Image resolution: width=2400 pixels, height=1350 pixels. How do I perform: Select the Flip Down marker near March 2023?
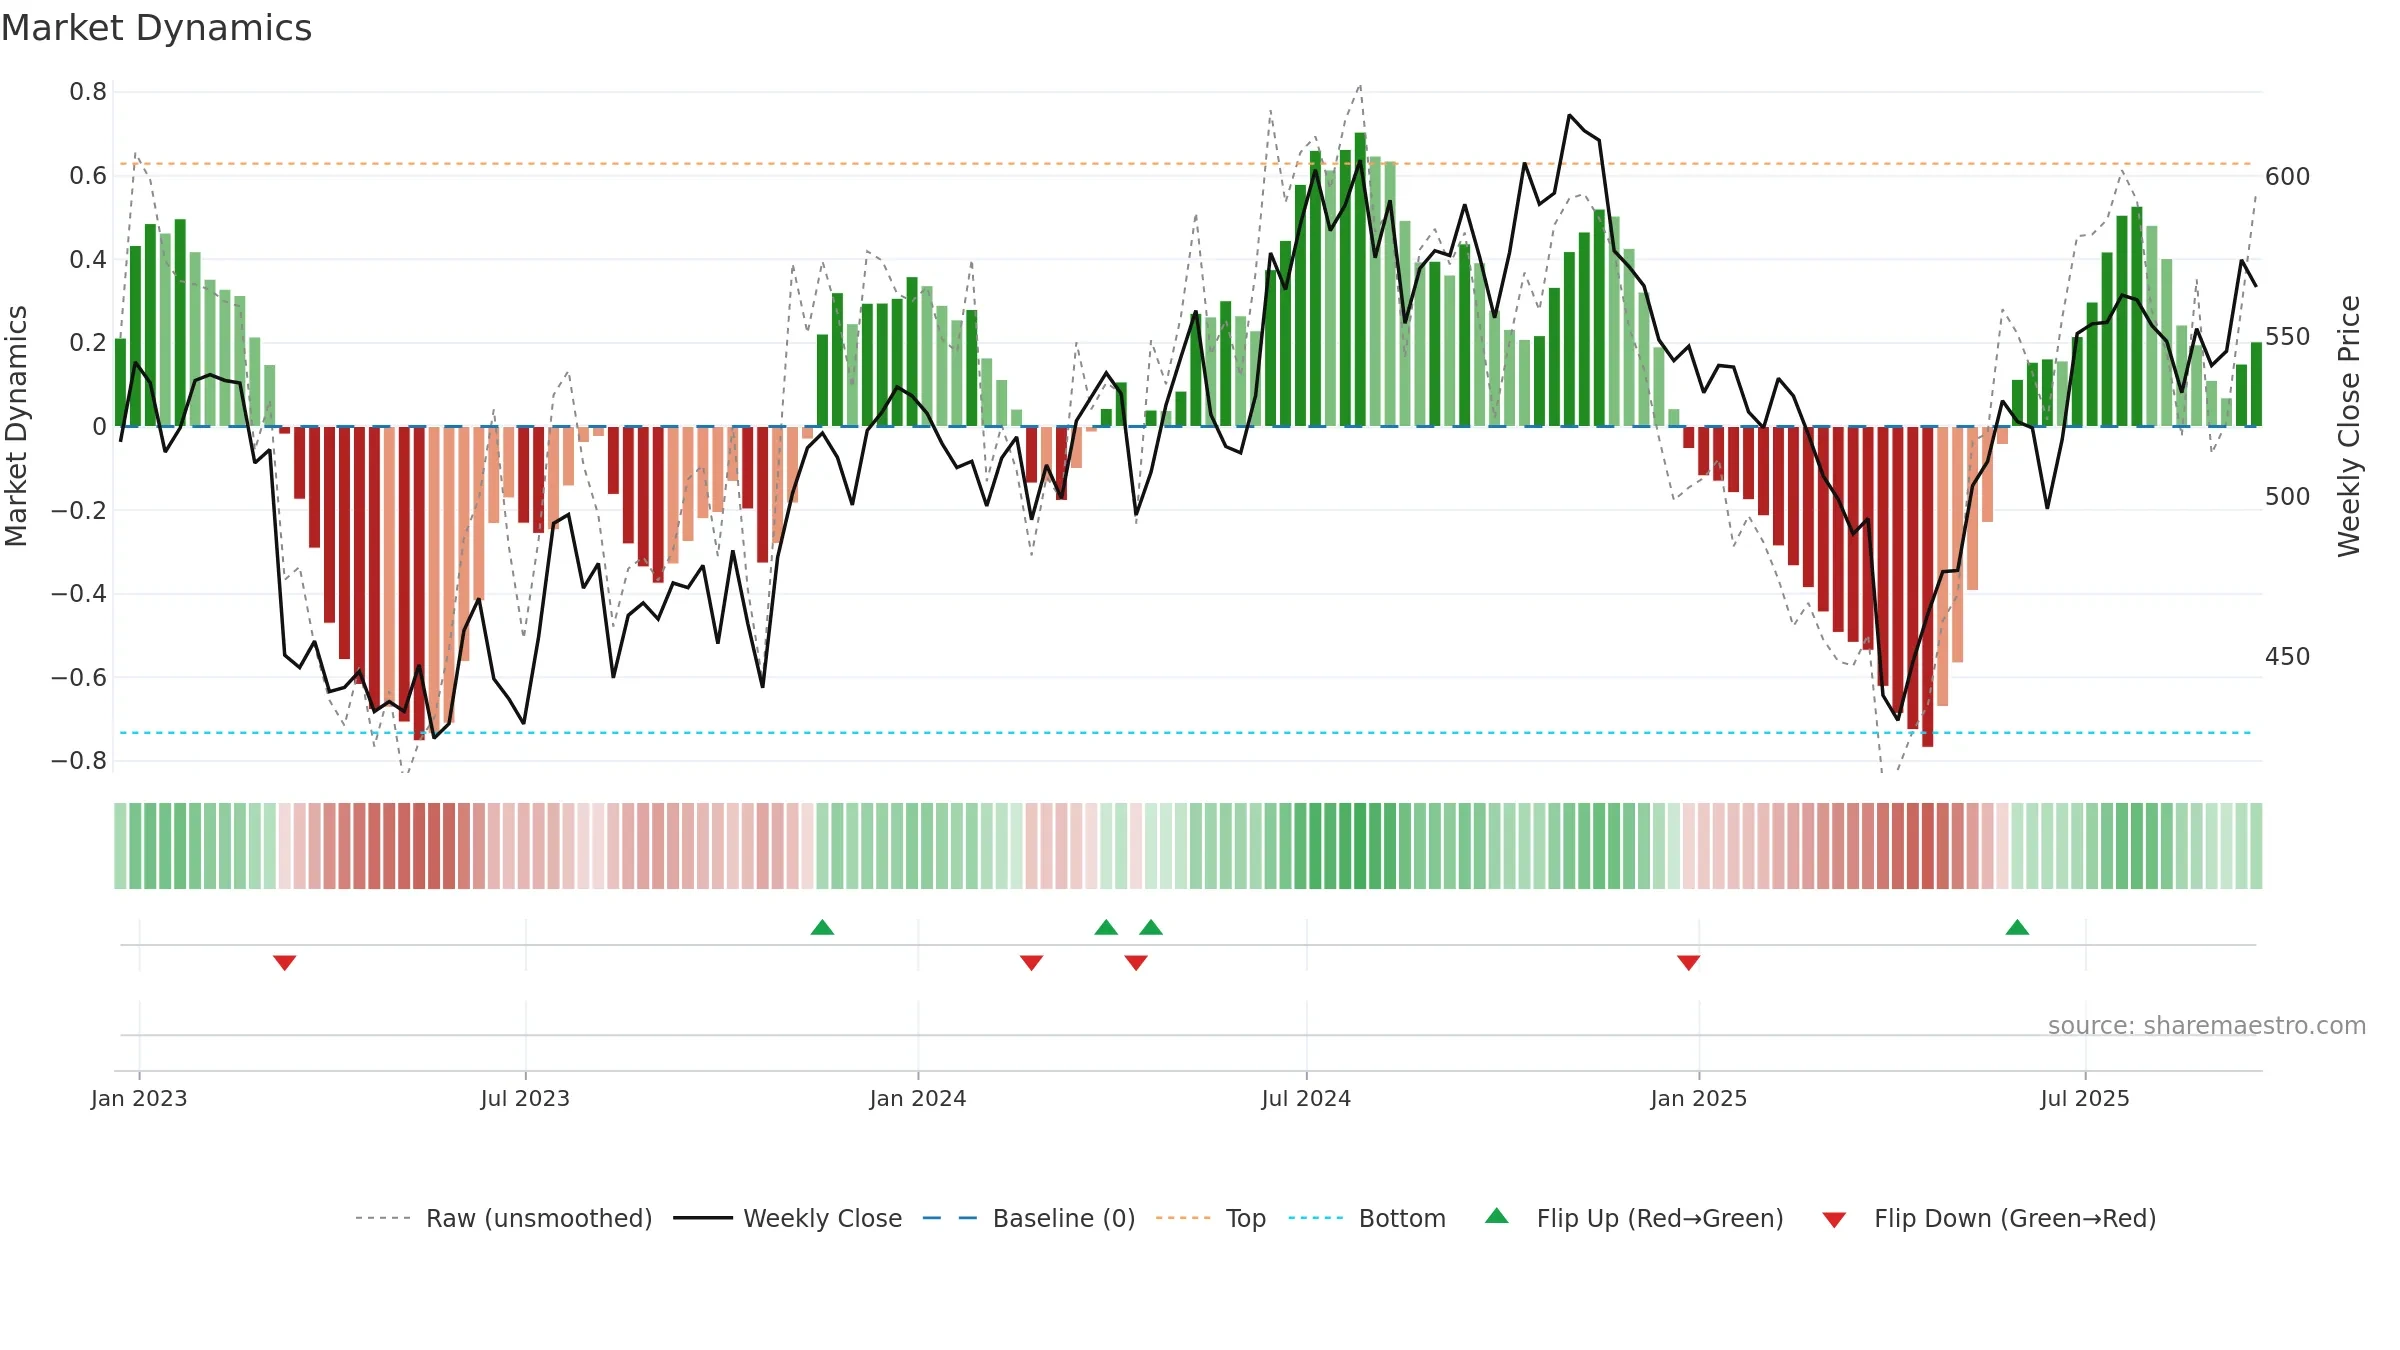tap(285, 963)
